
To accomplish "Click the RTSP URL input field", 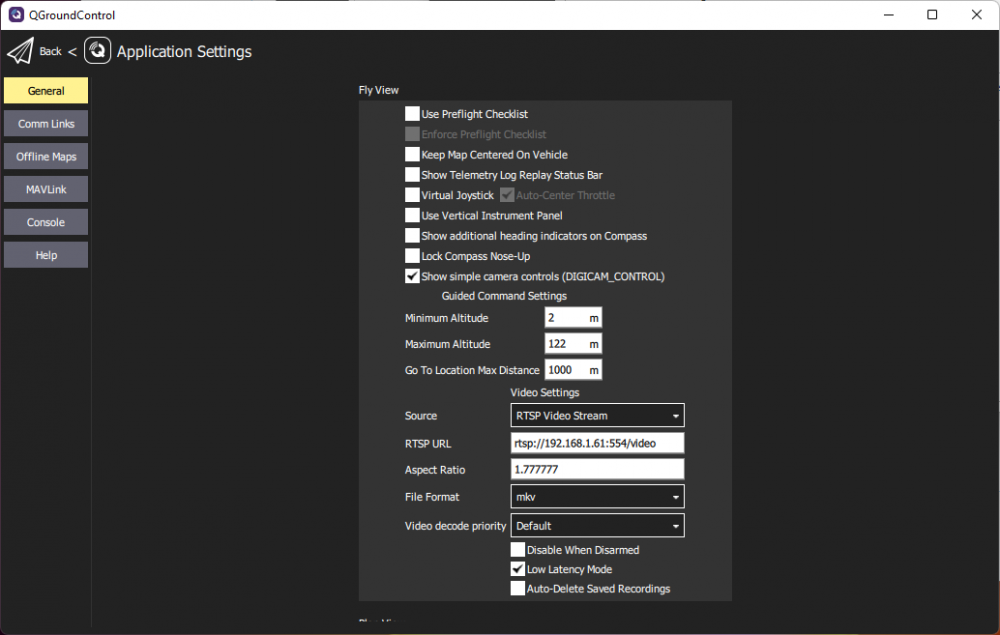I will (x=597, y=443).
